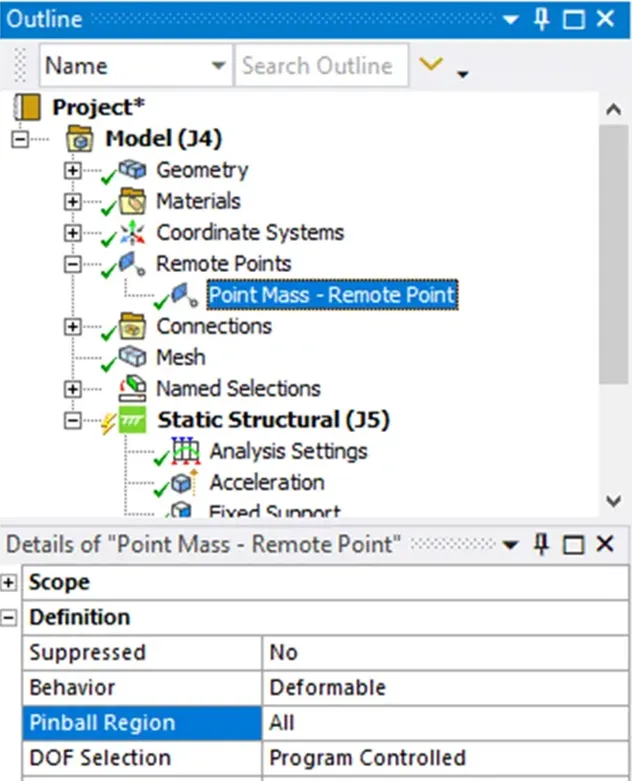Select Materials in the outline tree

pos(198,201)
